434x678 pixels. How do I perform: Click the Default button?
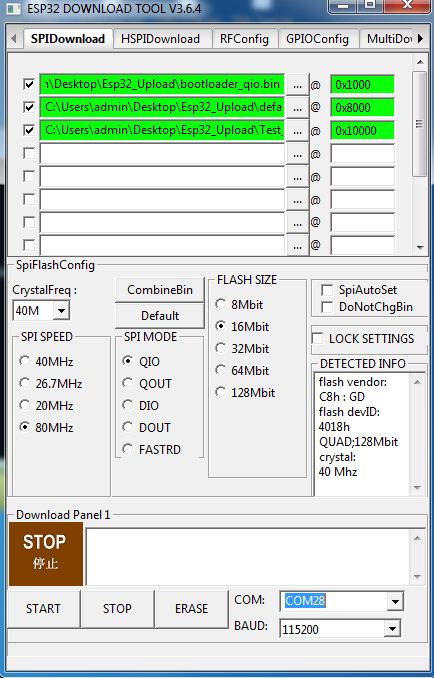(x=160, y=316)
